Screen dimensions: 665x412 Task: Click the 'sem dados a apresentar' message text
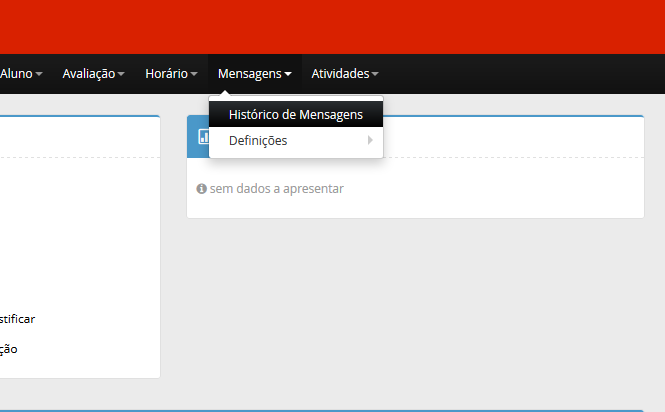point(276,188)
